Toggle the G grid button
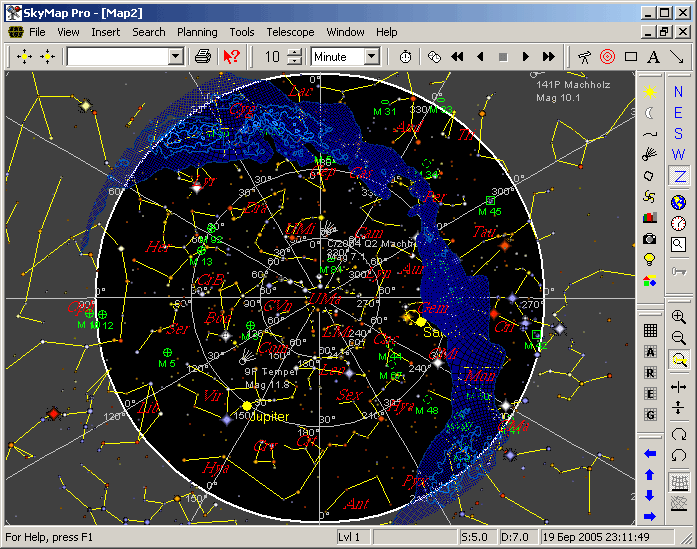This screenshot has width=697, height=549. (650, 415)
